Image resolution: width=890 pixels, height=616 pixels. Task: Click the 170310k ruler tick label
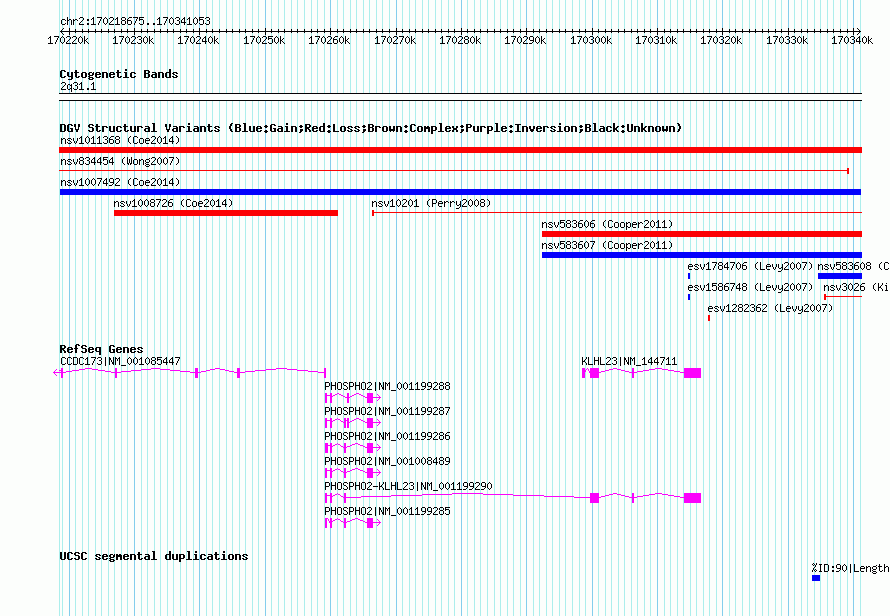tap(656, 40)
